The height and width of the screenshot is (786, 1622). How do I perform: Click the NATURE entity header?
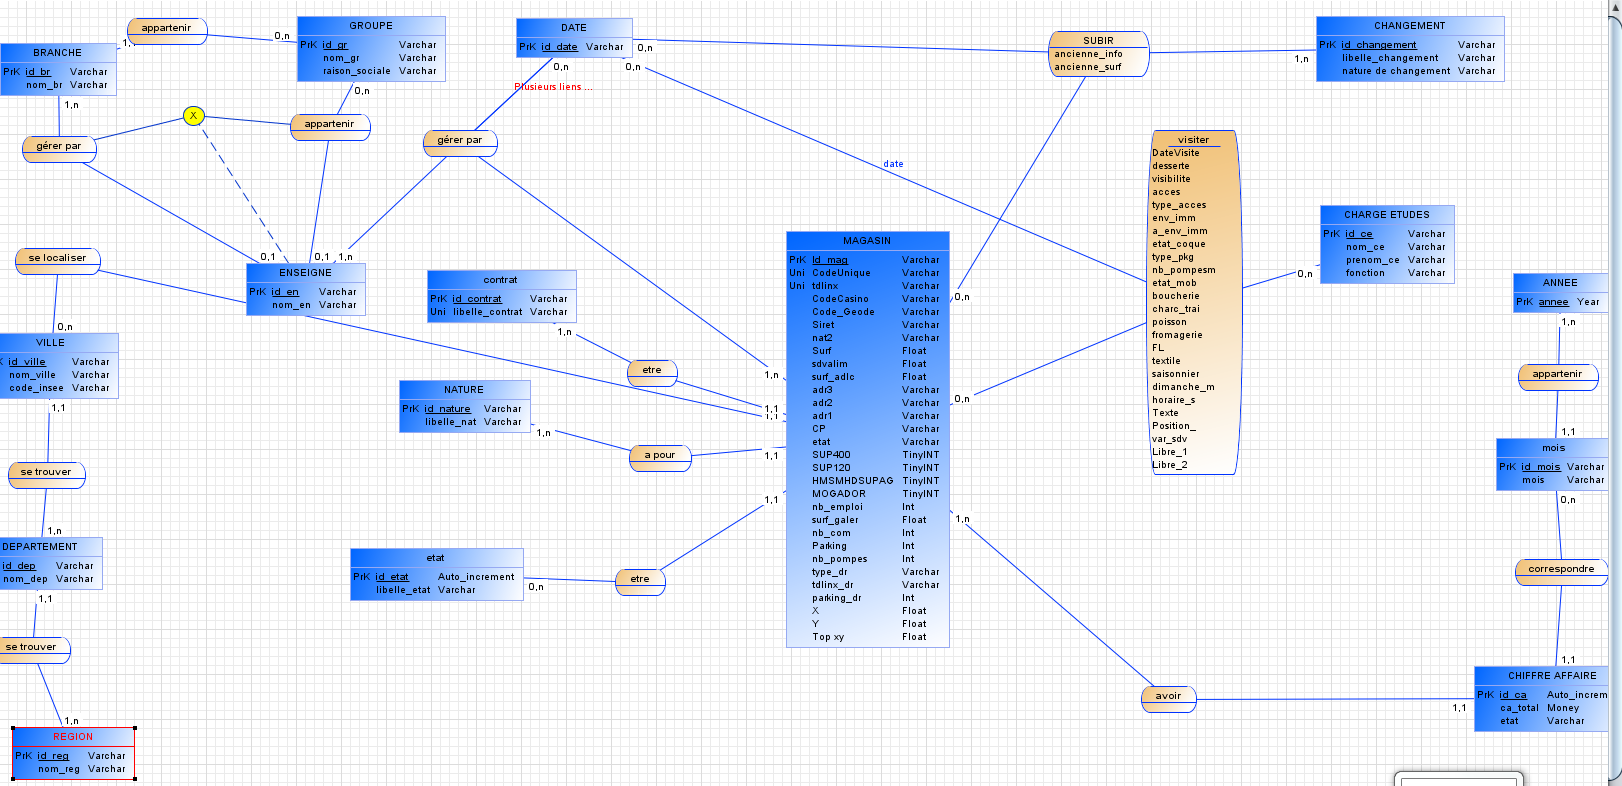click(x=464, y=390)
